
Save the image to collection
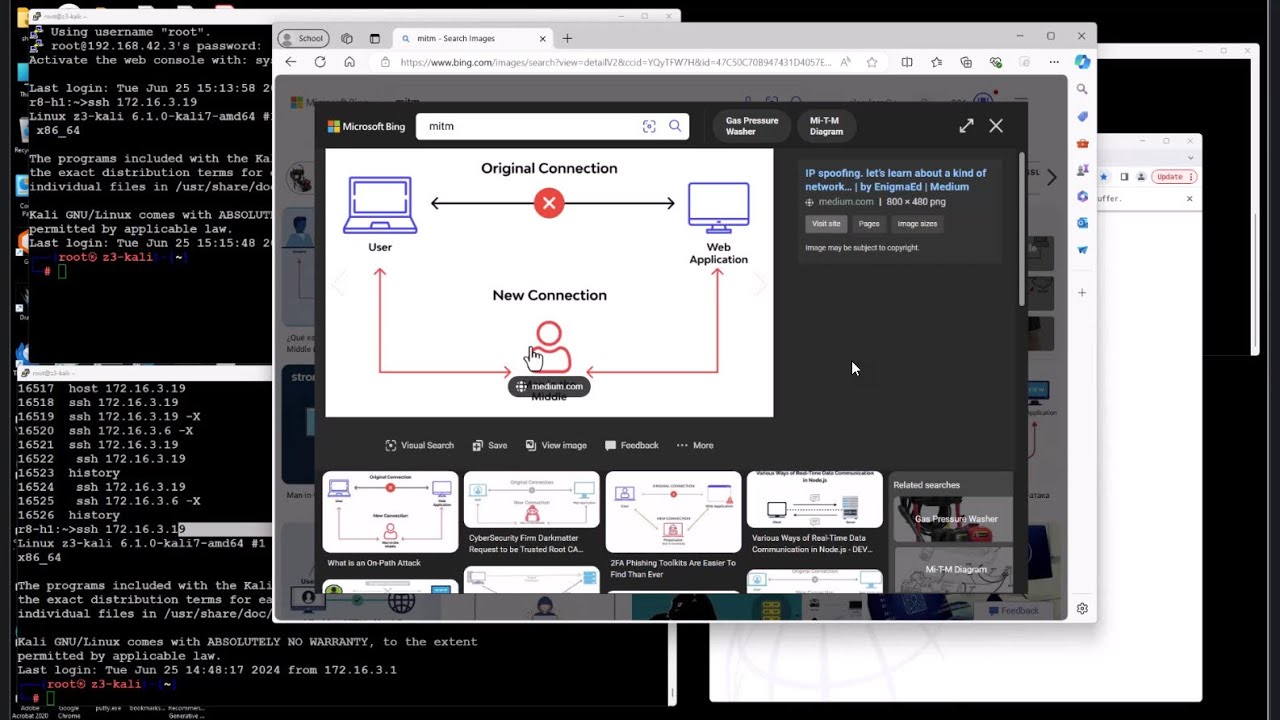[x=490, y=445]
